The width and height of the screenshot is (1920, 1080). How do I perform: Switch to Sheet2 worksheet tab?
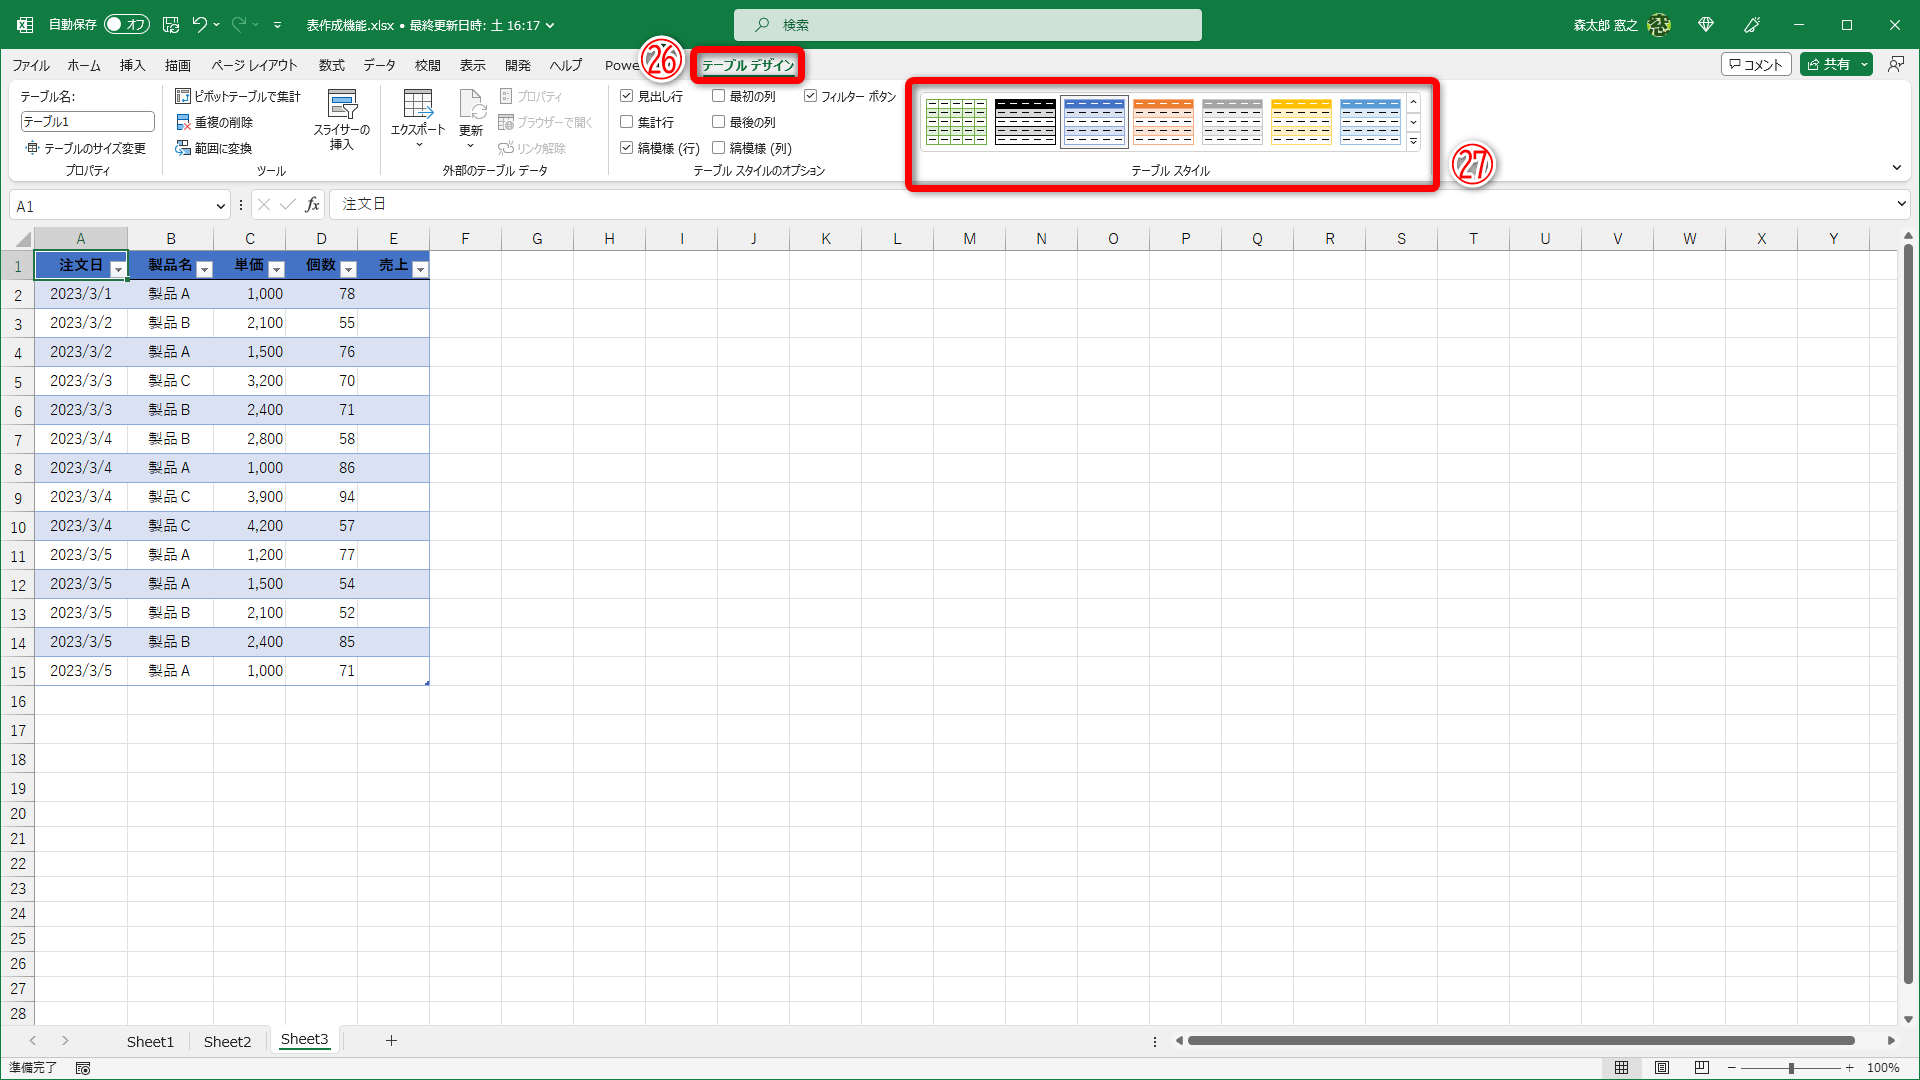point(227,1041)
